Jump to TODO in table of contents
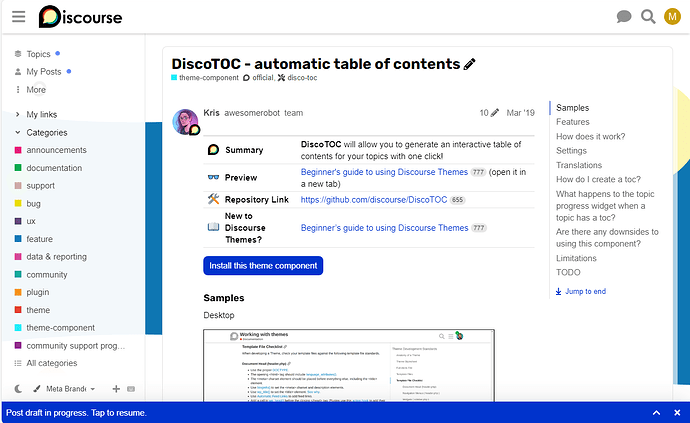The width and height of the screenshot is (690, 423). 568,272
